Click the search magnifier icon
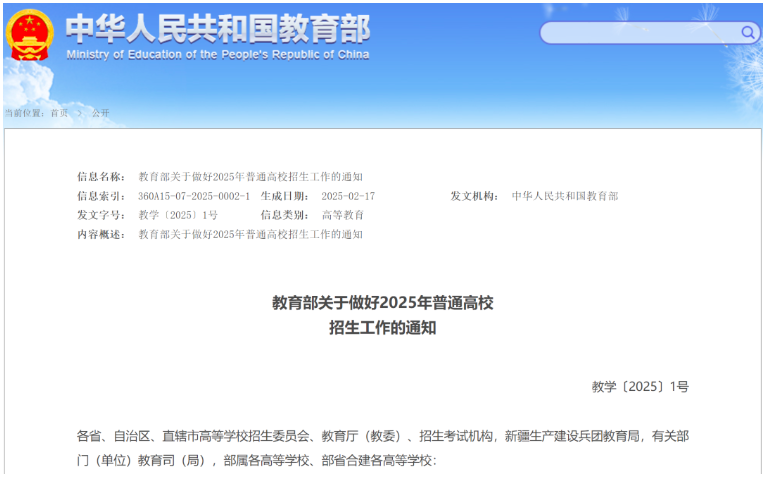The height and width of the screenshot is (490, 767). tap(747, 32)
